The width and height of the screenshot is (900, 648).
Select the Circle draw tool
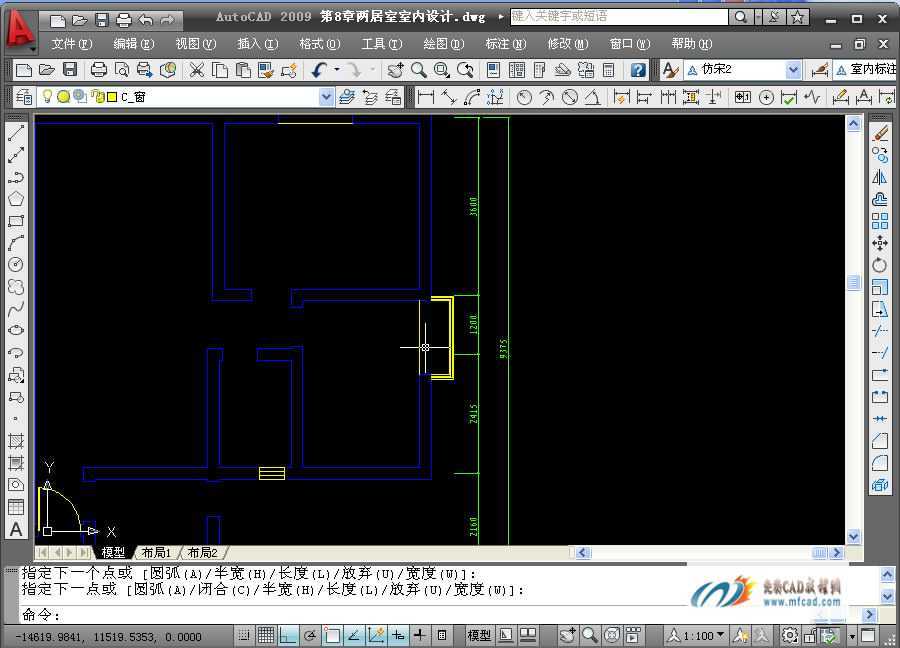tap(16, 265)
